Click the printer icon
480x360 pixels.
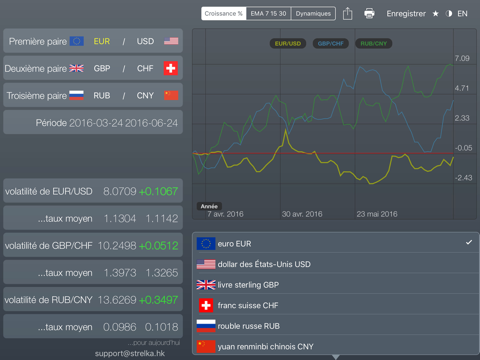[369, 14]
